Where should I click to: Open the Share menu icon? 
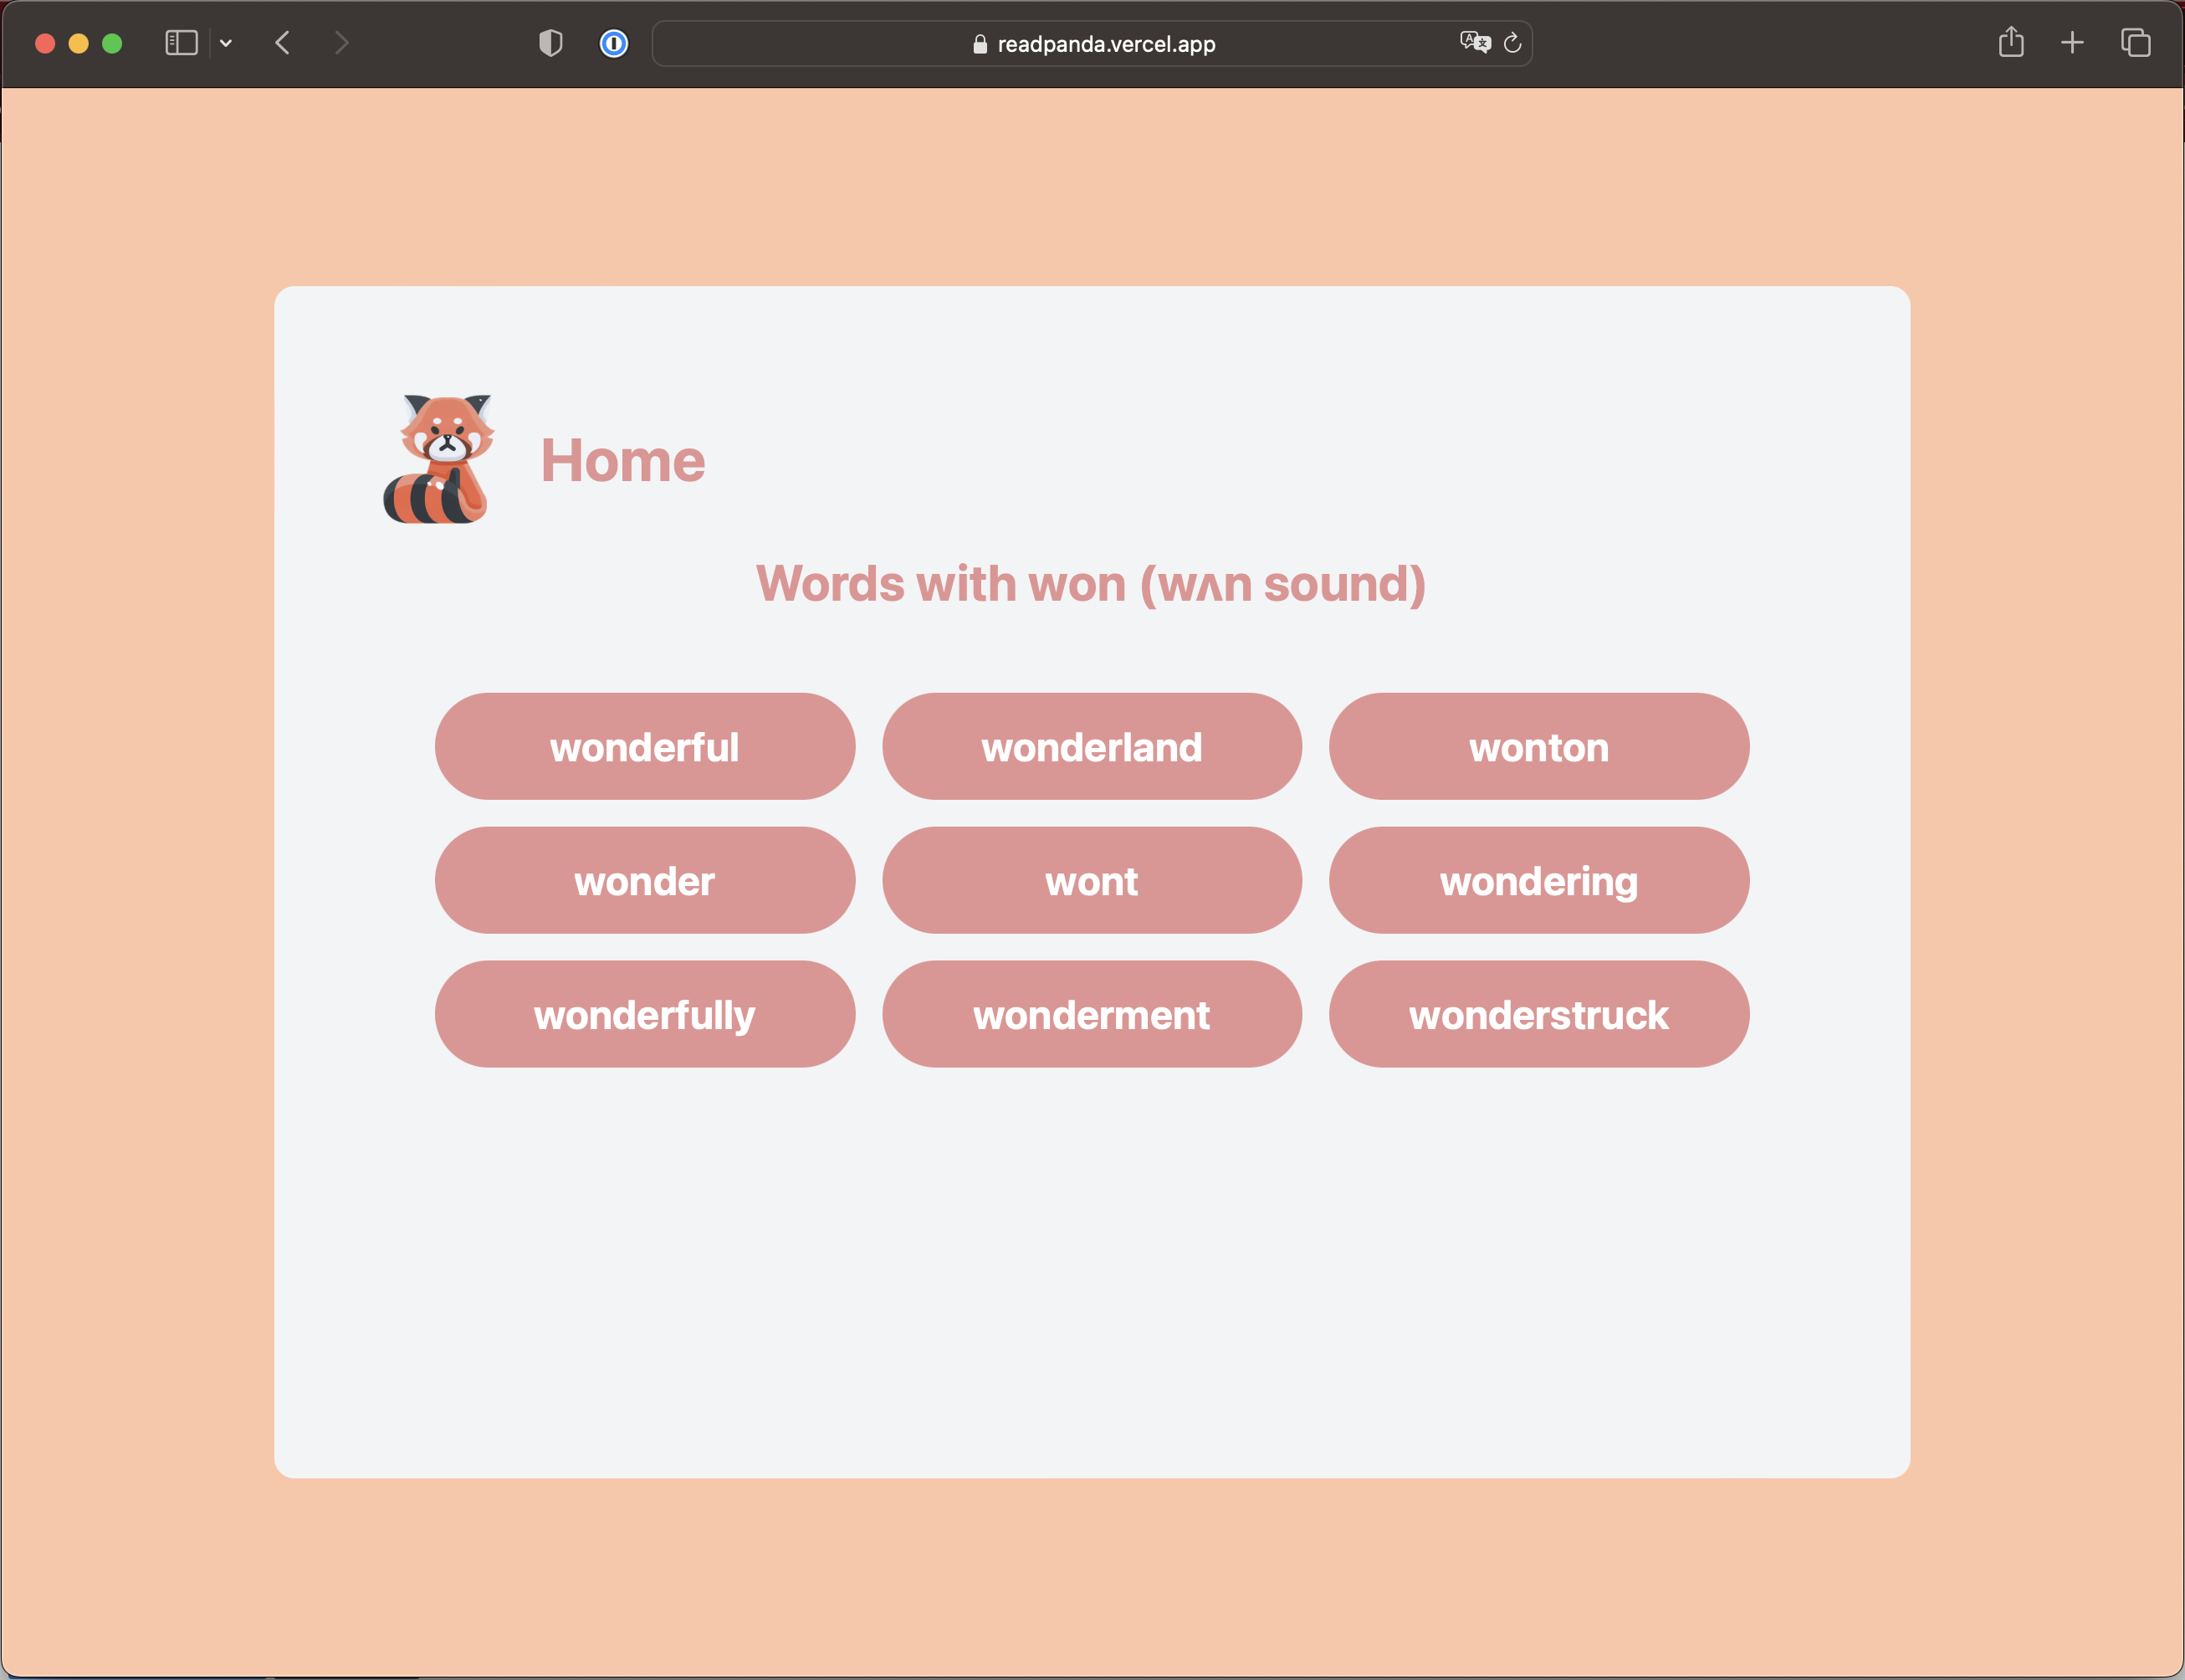(x=2011, y=43)
